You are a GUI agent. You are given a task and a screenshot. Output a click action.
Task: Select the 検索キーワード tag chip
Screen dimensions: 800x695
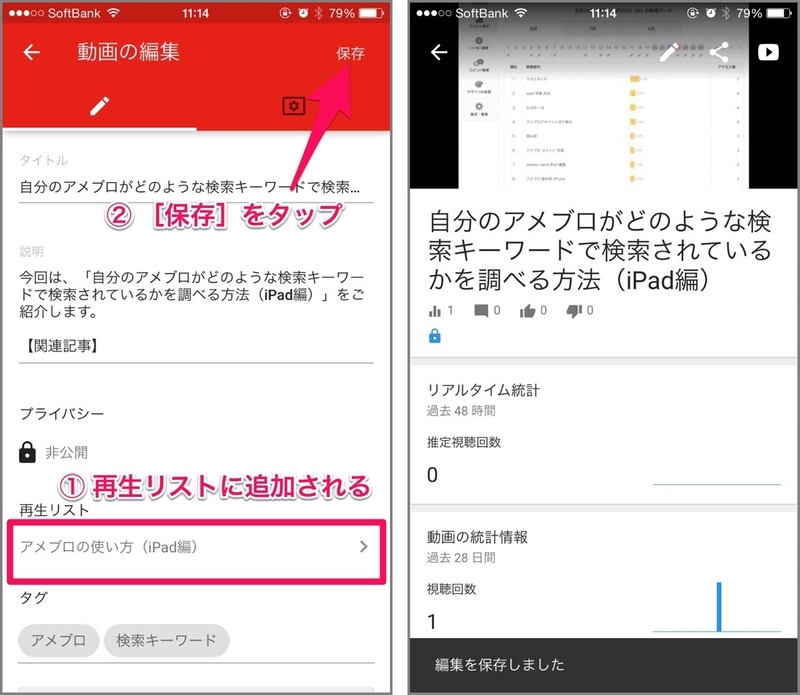(x=166, y=640)
